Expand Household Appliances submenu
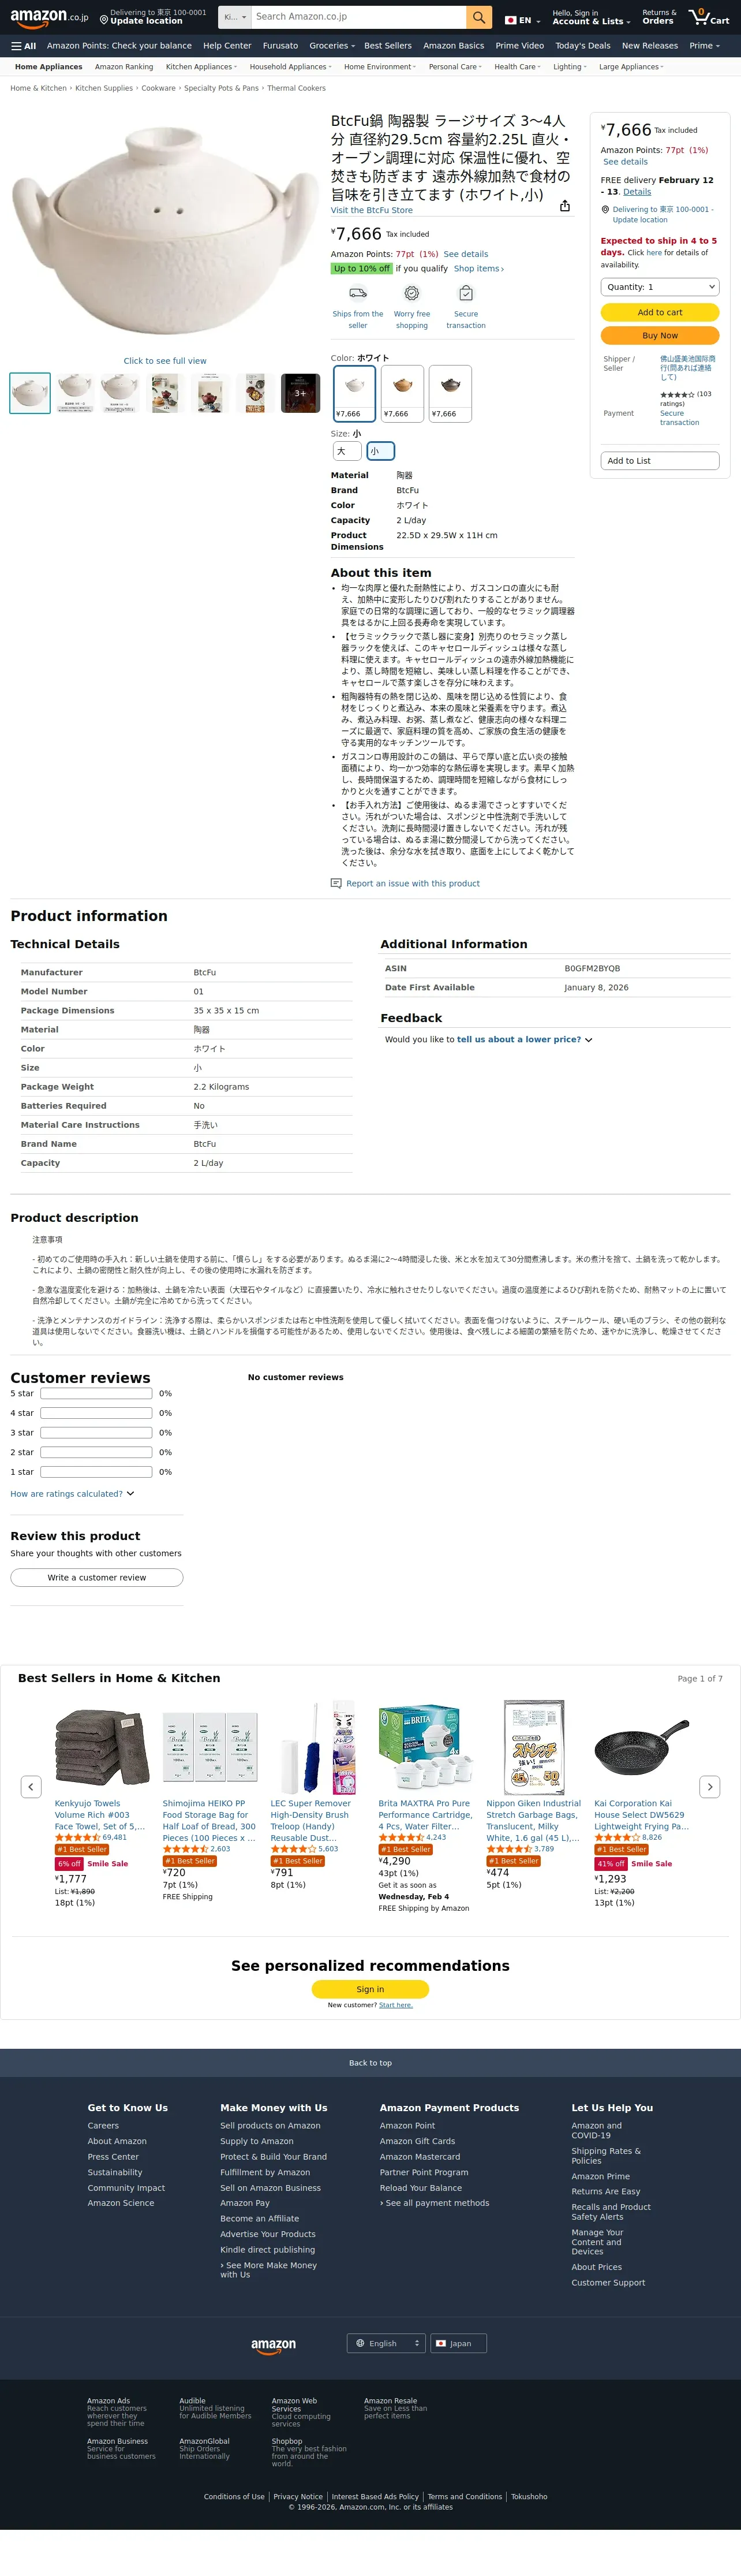 tap(290, 67)
